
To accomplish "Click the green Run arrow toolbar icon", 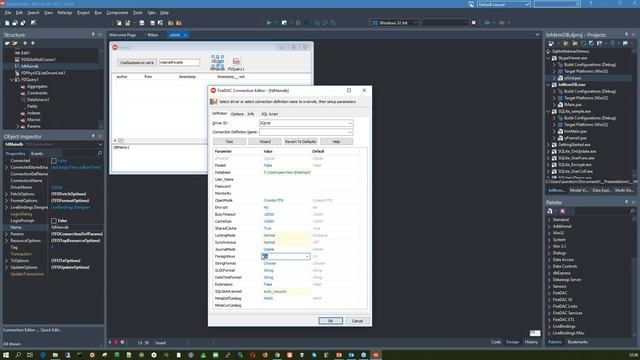I will coord(269,23).
